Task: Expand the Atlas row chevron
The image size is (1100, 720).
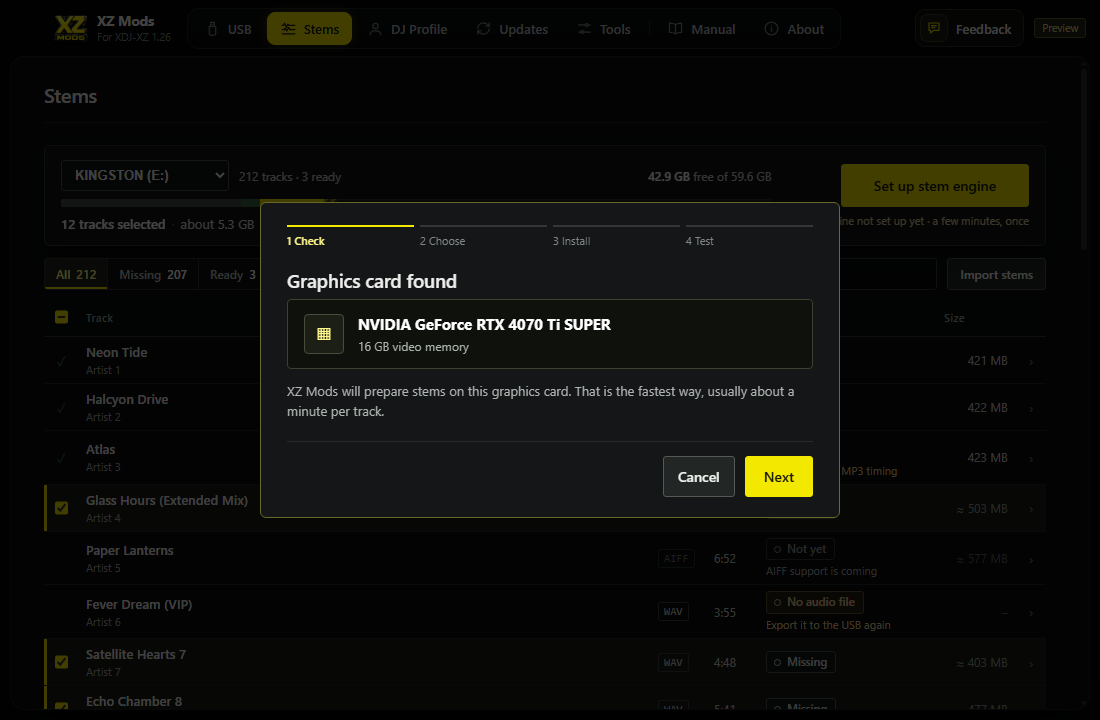Action: [1031, 459]
